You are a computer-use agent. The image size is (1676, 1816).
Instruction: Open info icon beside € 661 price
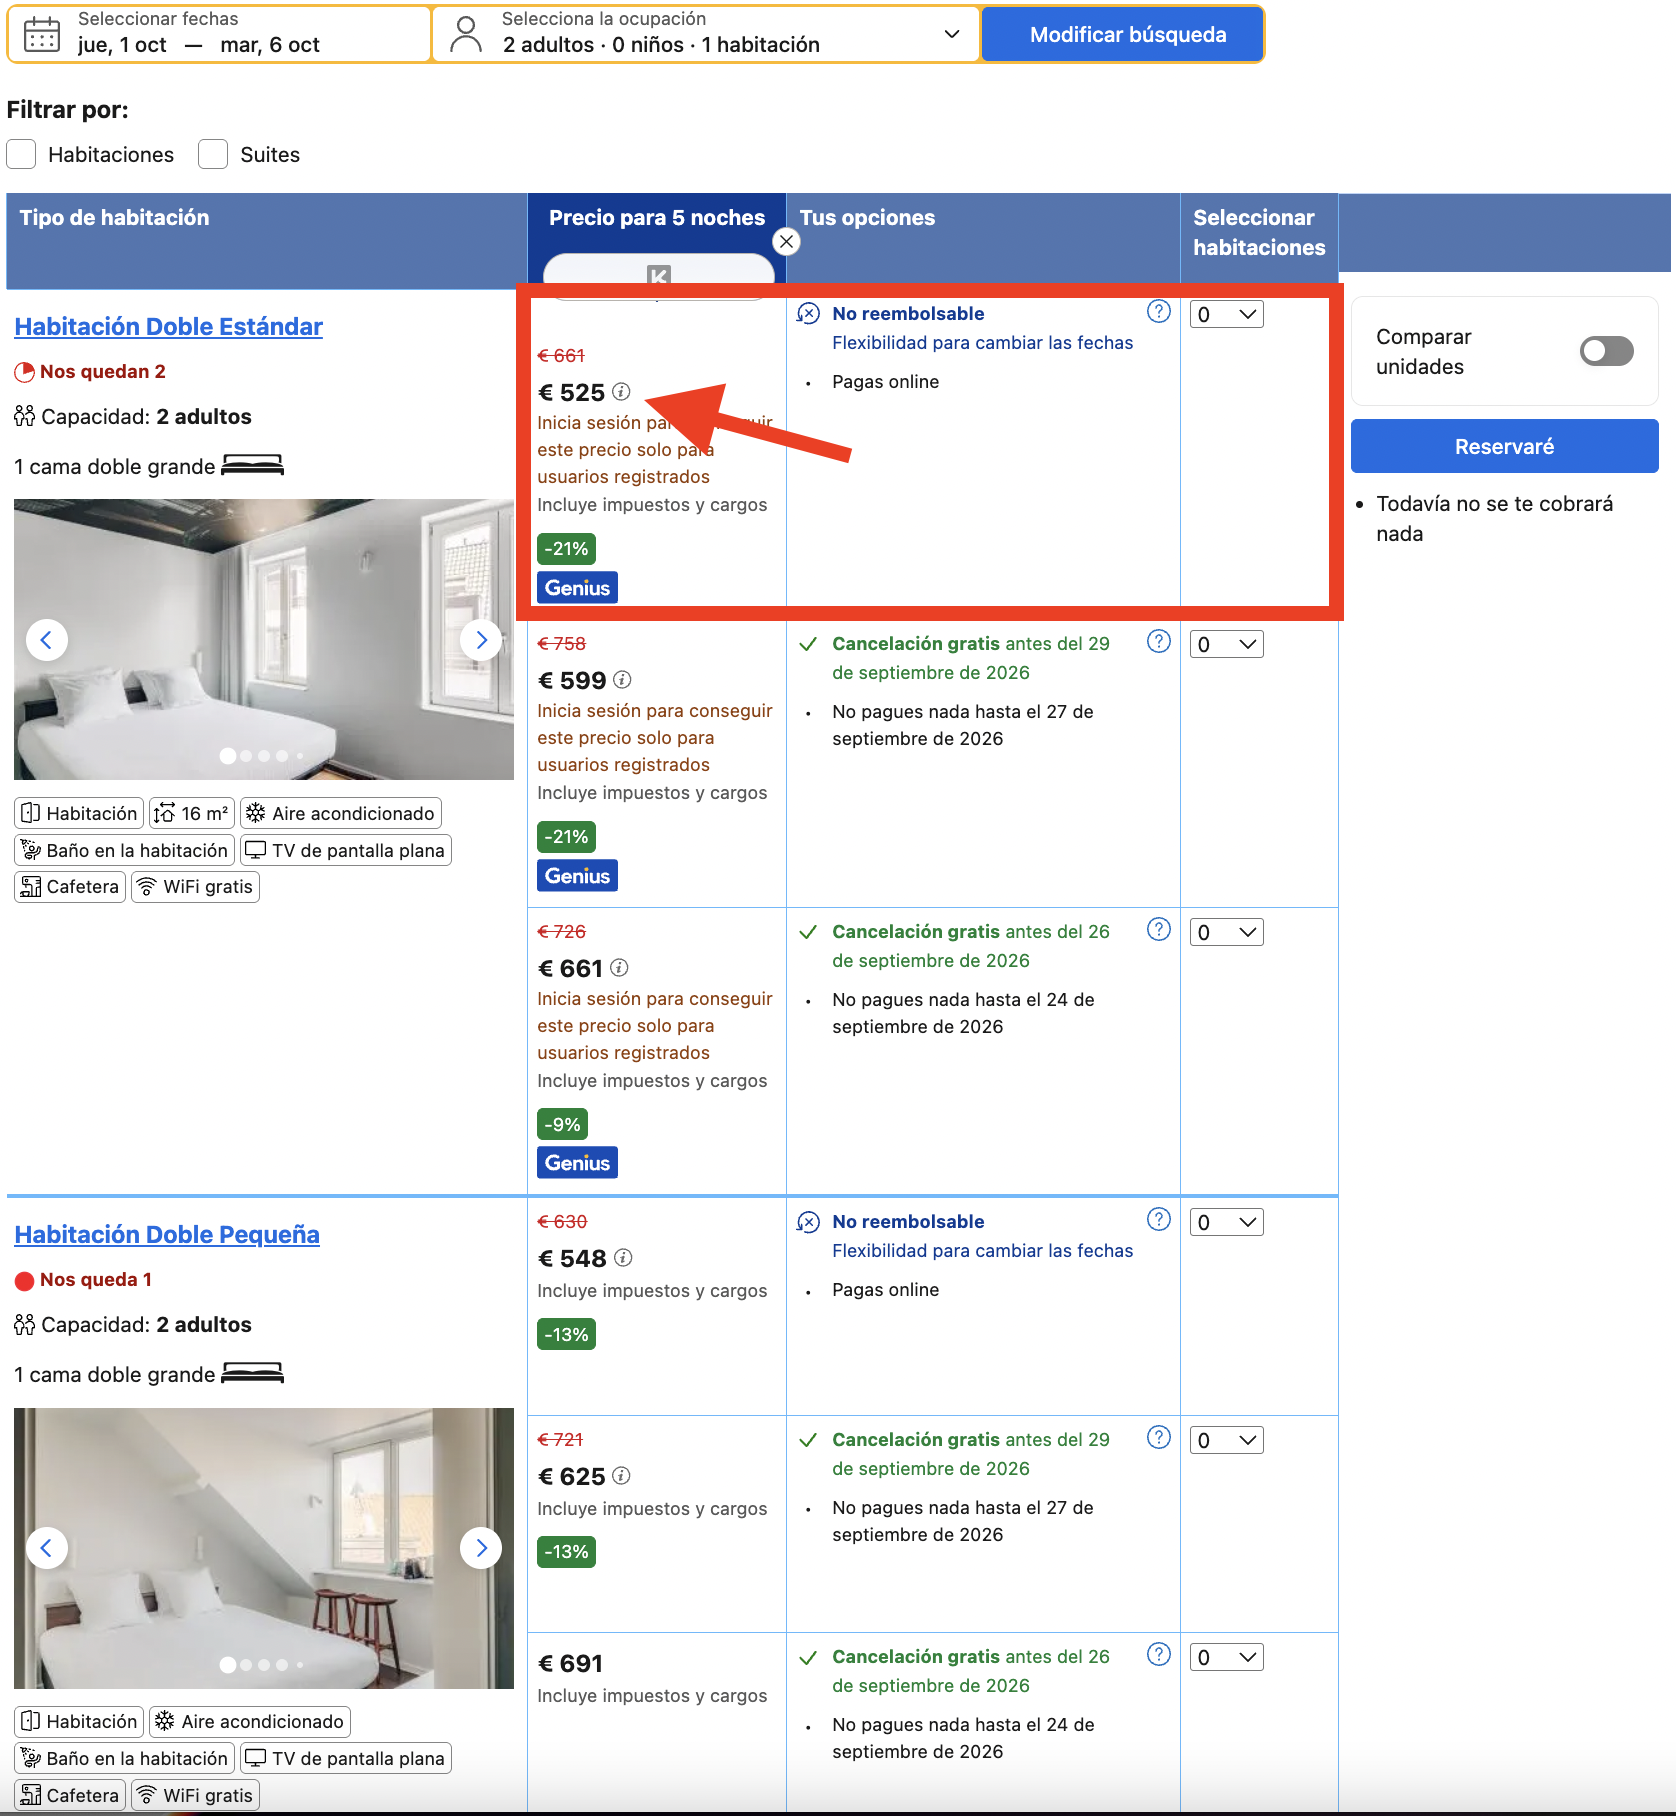pos(619,967)
